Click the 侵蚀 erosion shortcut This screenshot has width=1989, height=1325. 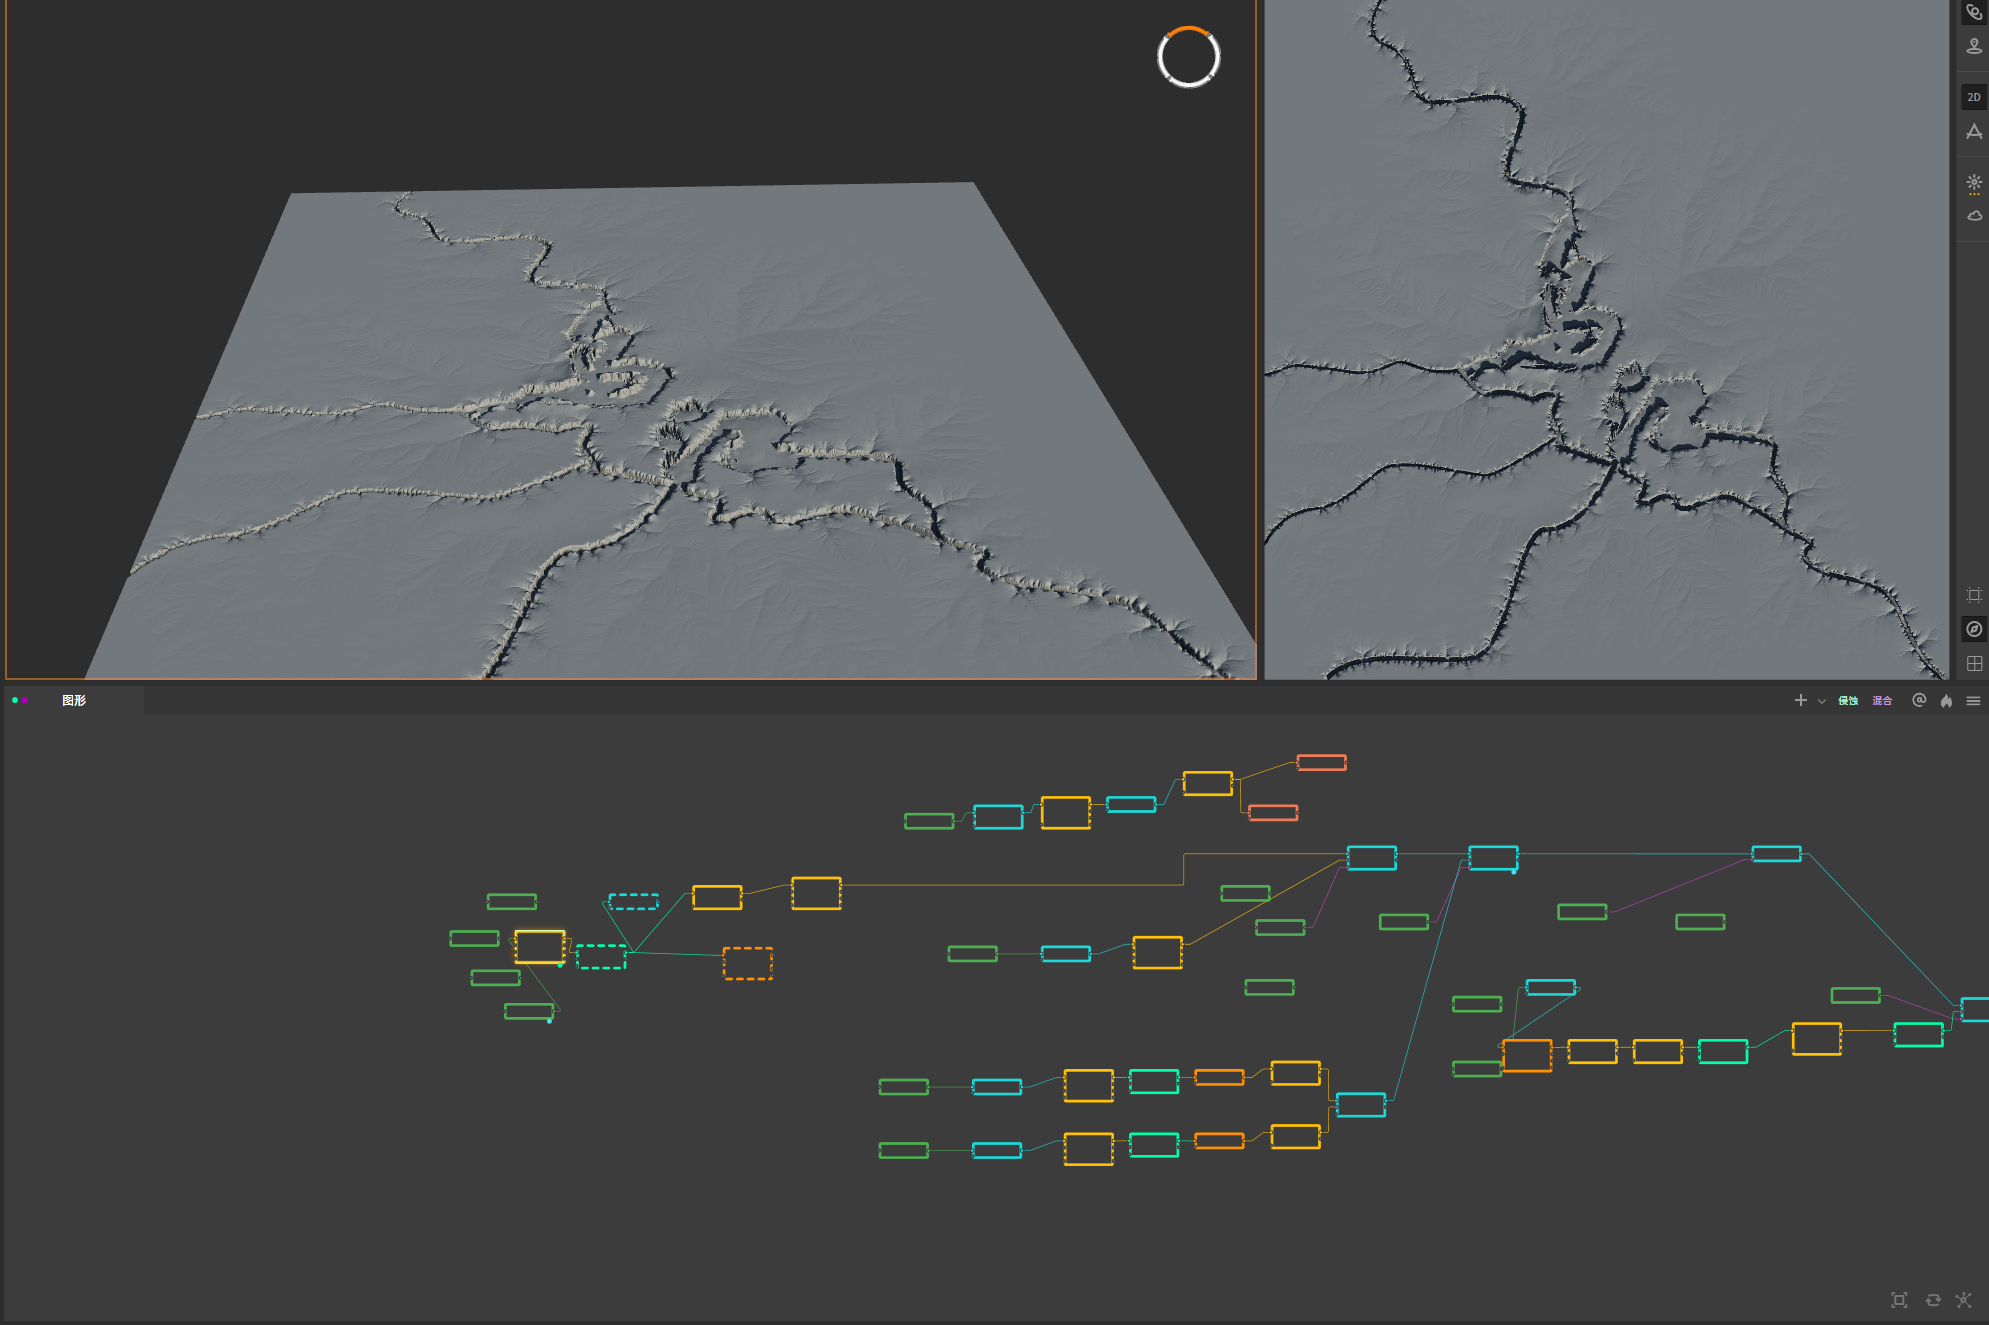(1848, 700)
